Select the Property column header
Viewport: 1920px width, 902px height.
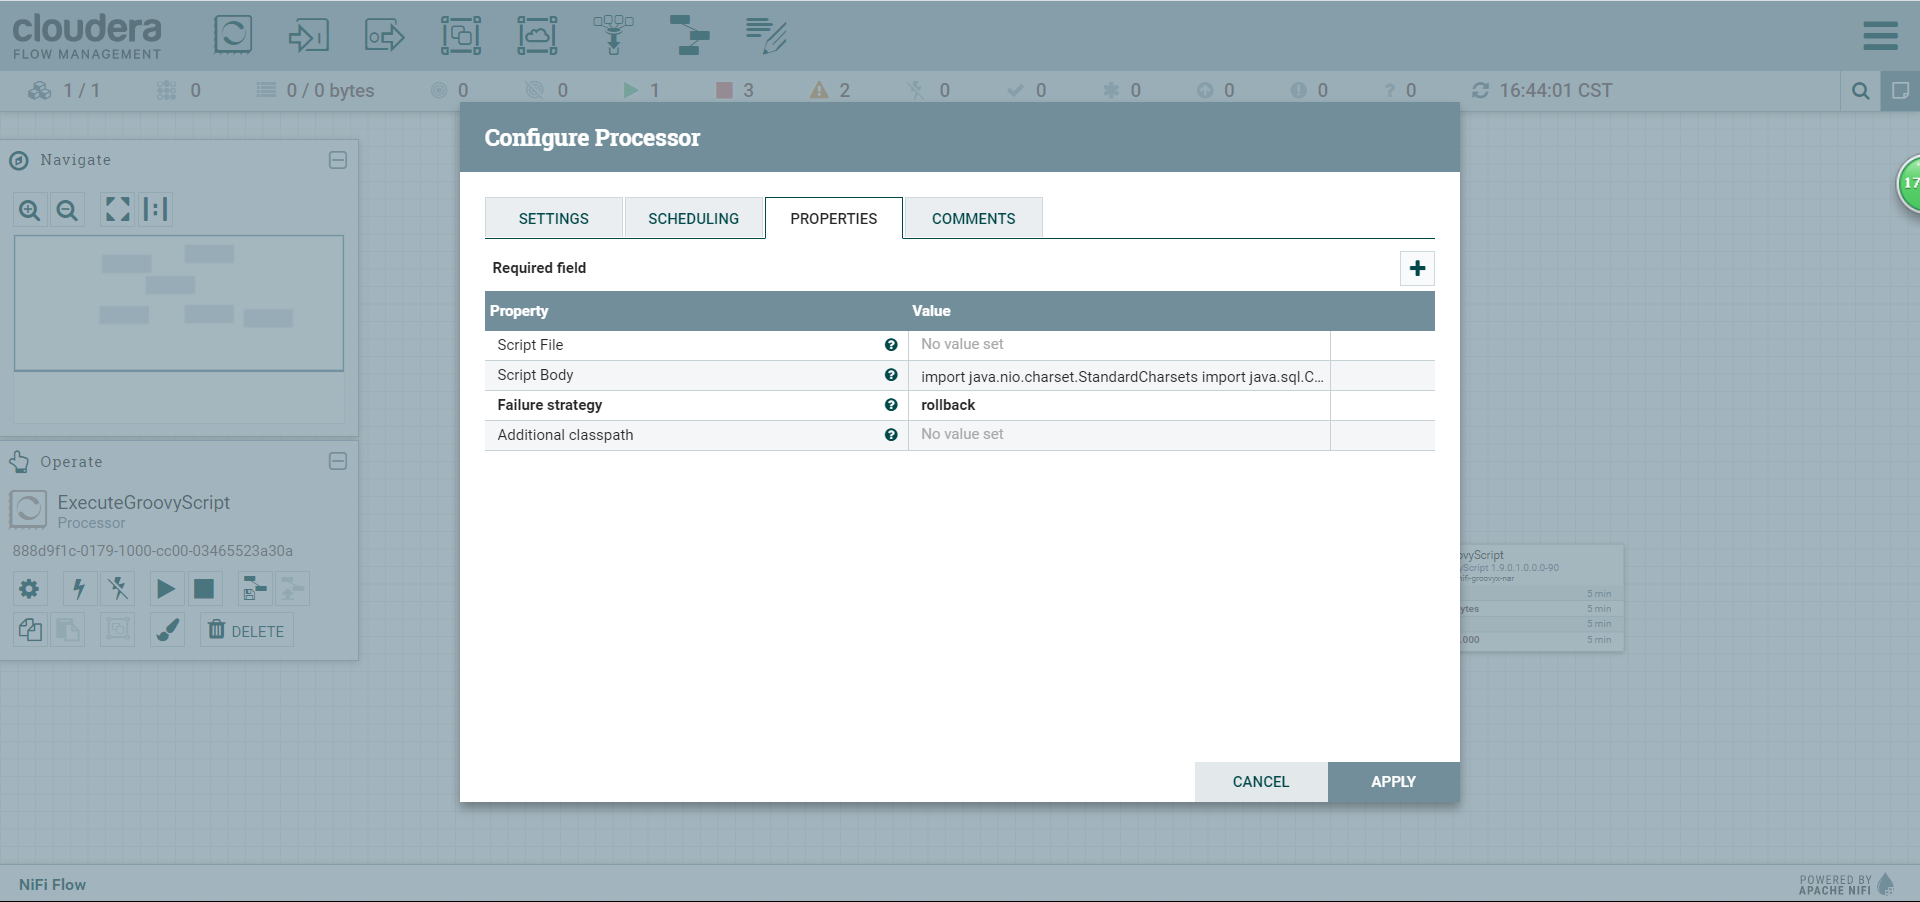point(696,311)
